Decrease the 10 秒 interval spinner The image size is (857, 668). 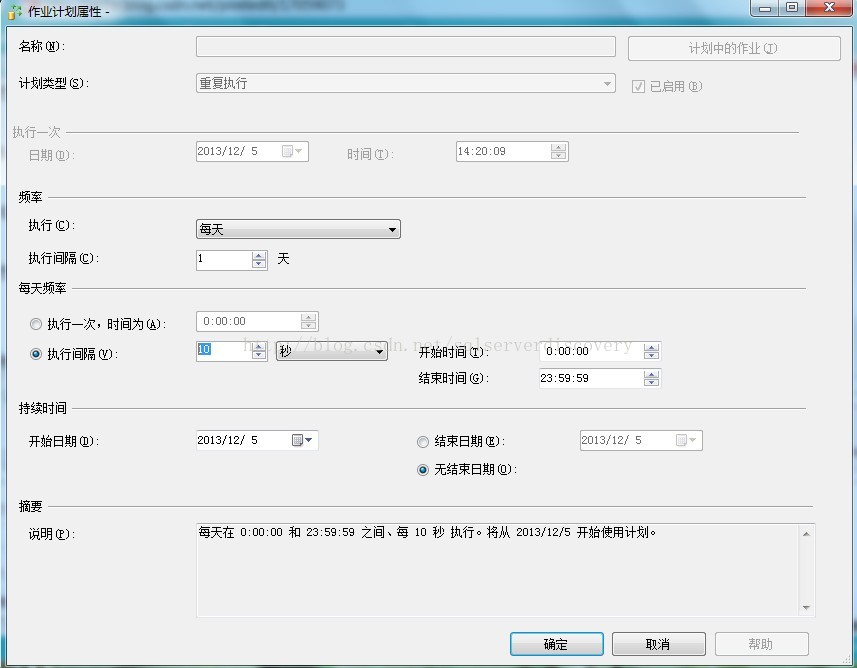point(259,355)
